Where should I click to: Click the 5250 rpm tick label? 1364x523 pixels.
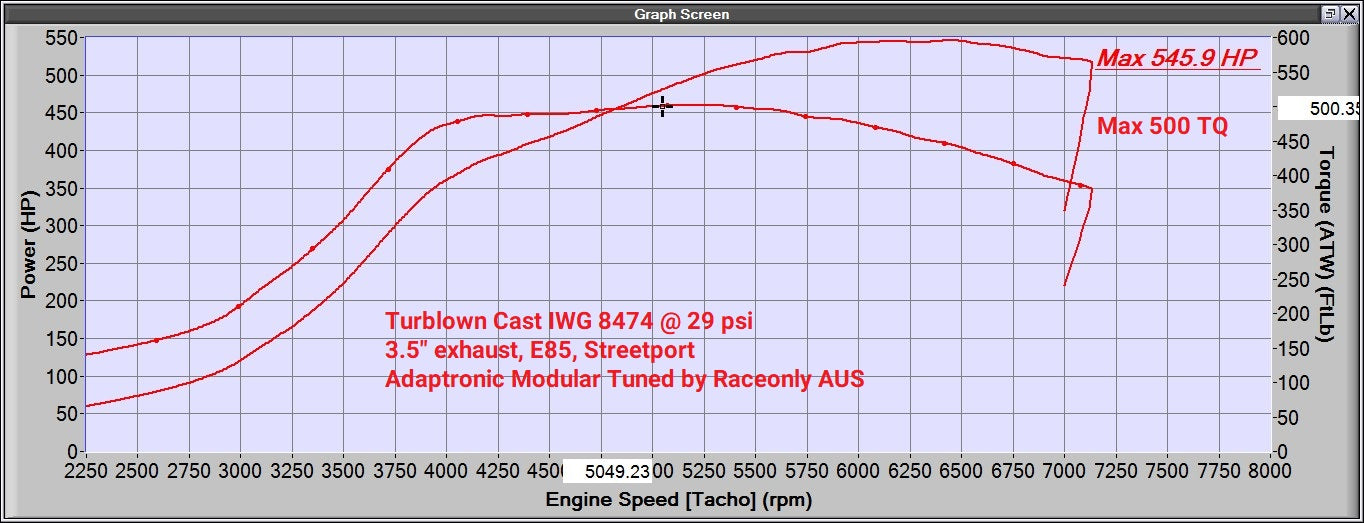704,470
